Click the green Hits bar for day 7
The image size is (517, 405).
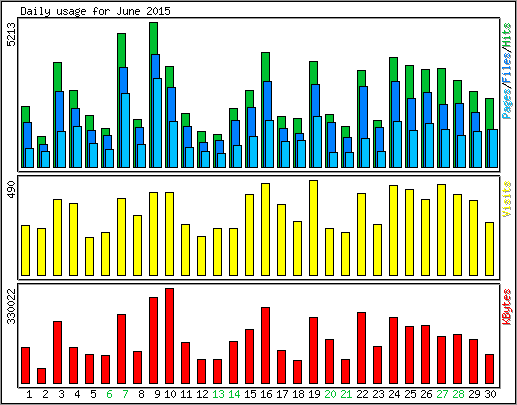(121, 50)
